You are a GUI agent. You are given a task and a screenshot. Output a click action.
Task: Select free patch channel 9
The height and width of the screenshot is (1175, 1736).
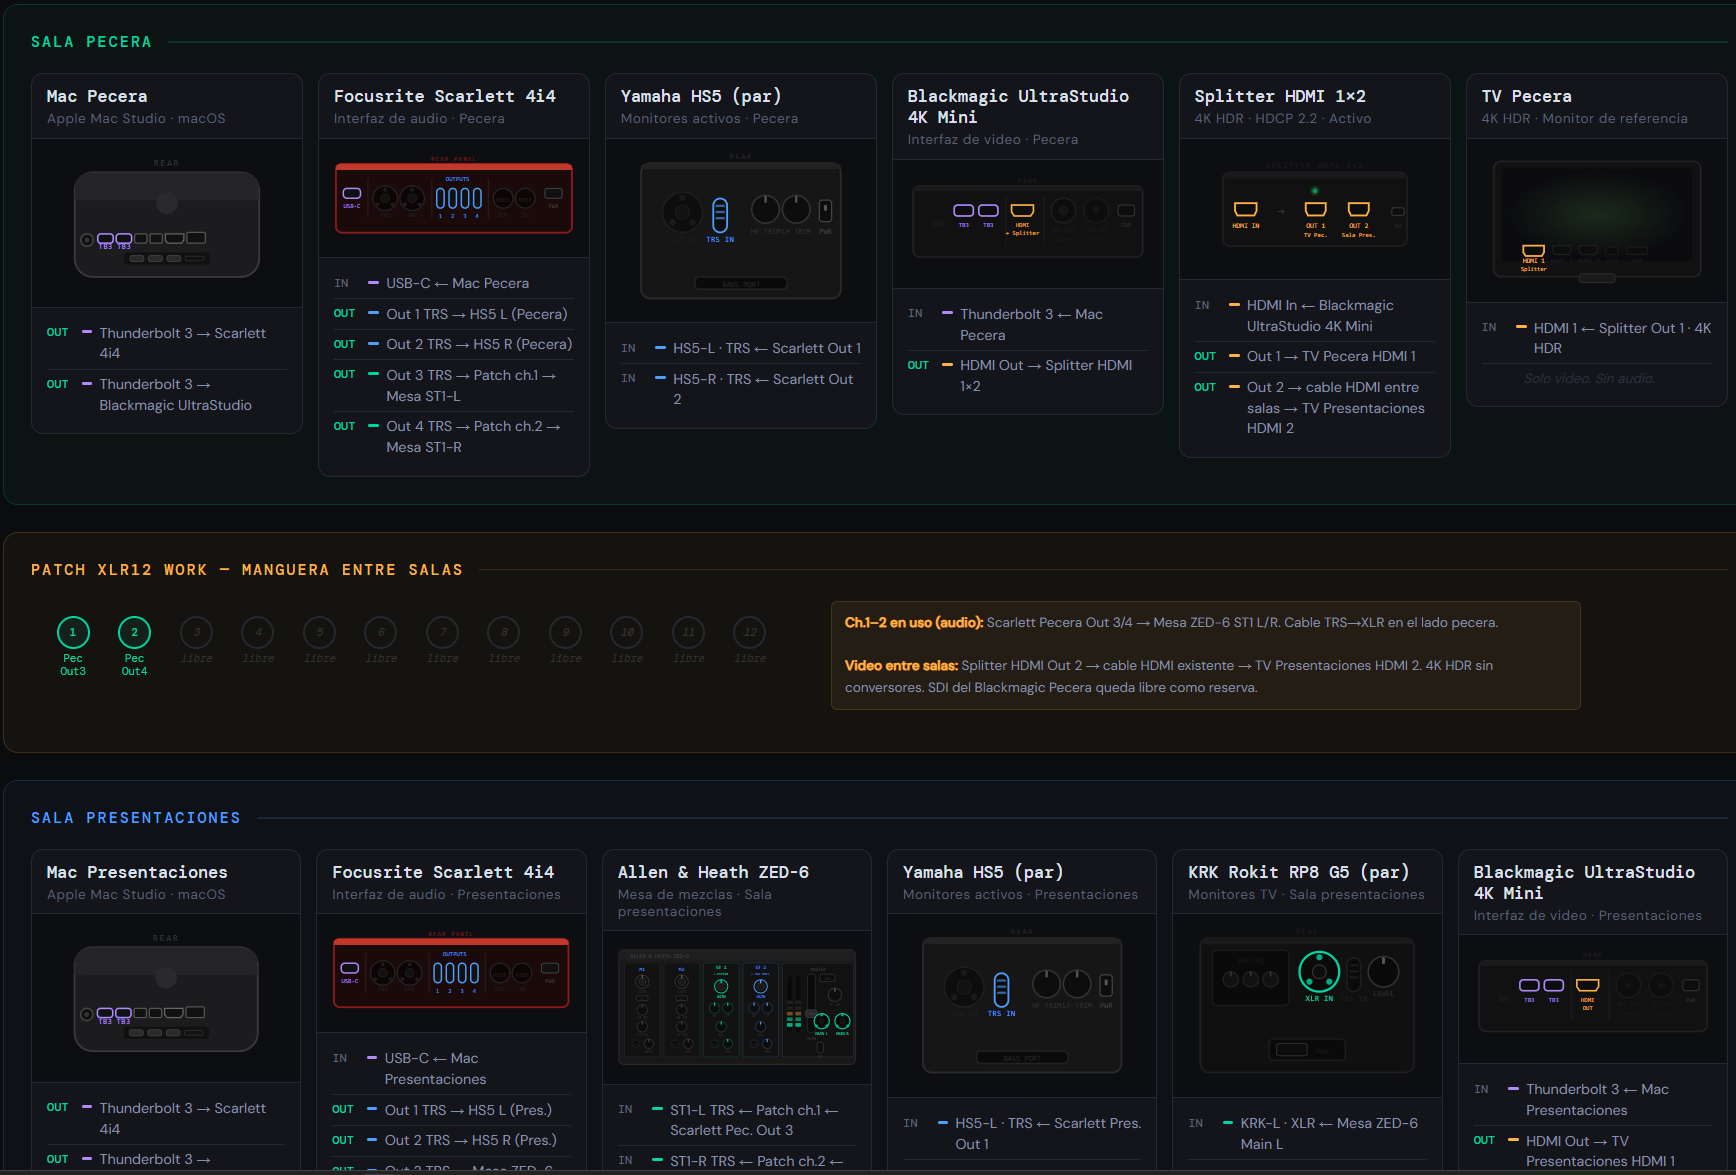pos(566,632)
